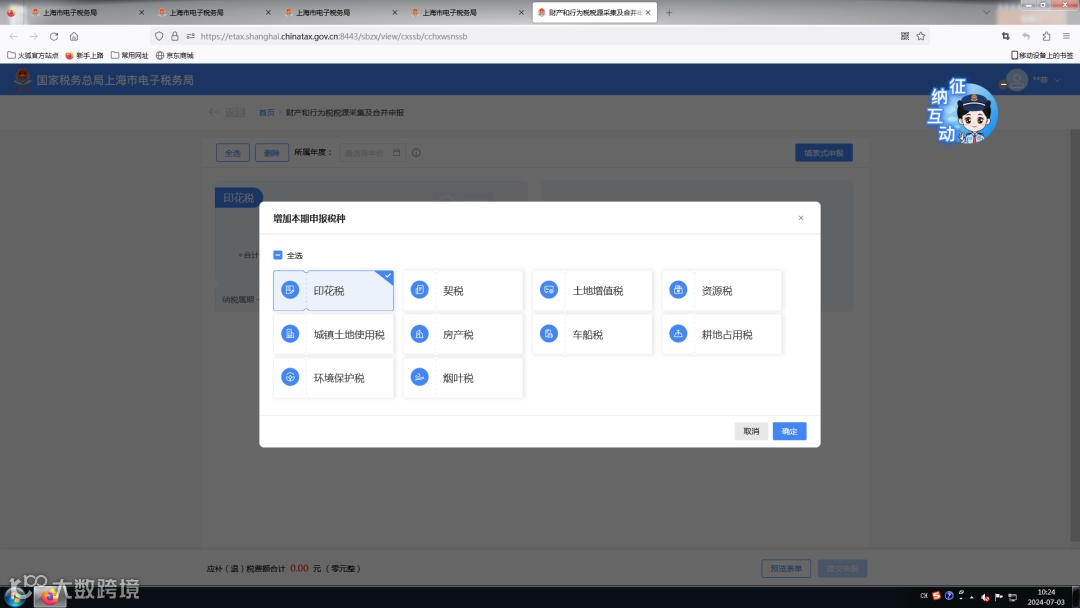Viewport: 1080px width, 608px height.
Task: Click the 填表式申报 button
Action: click(x=824, y=153)
